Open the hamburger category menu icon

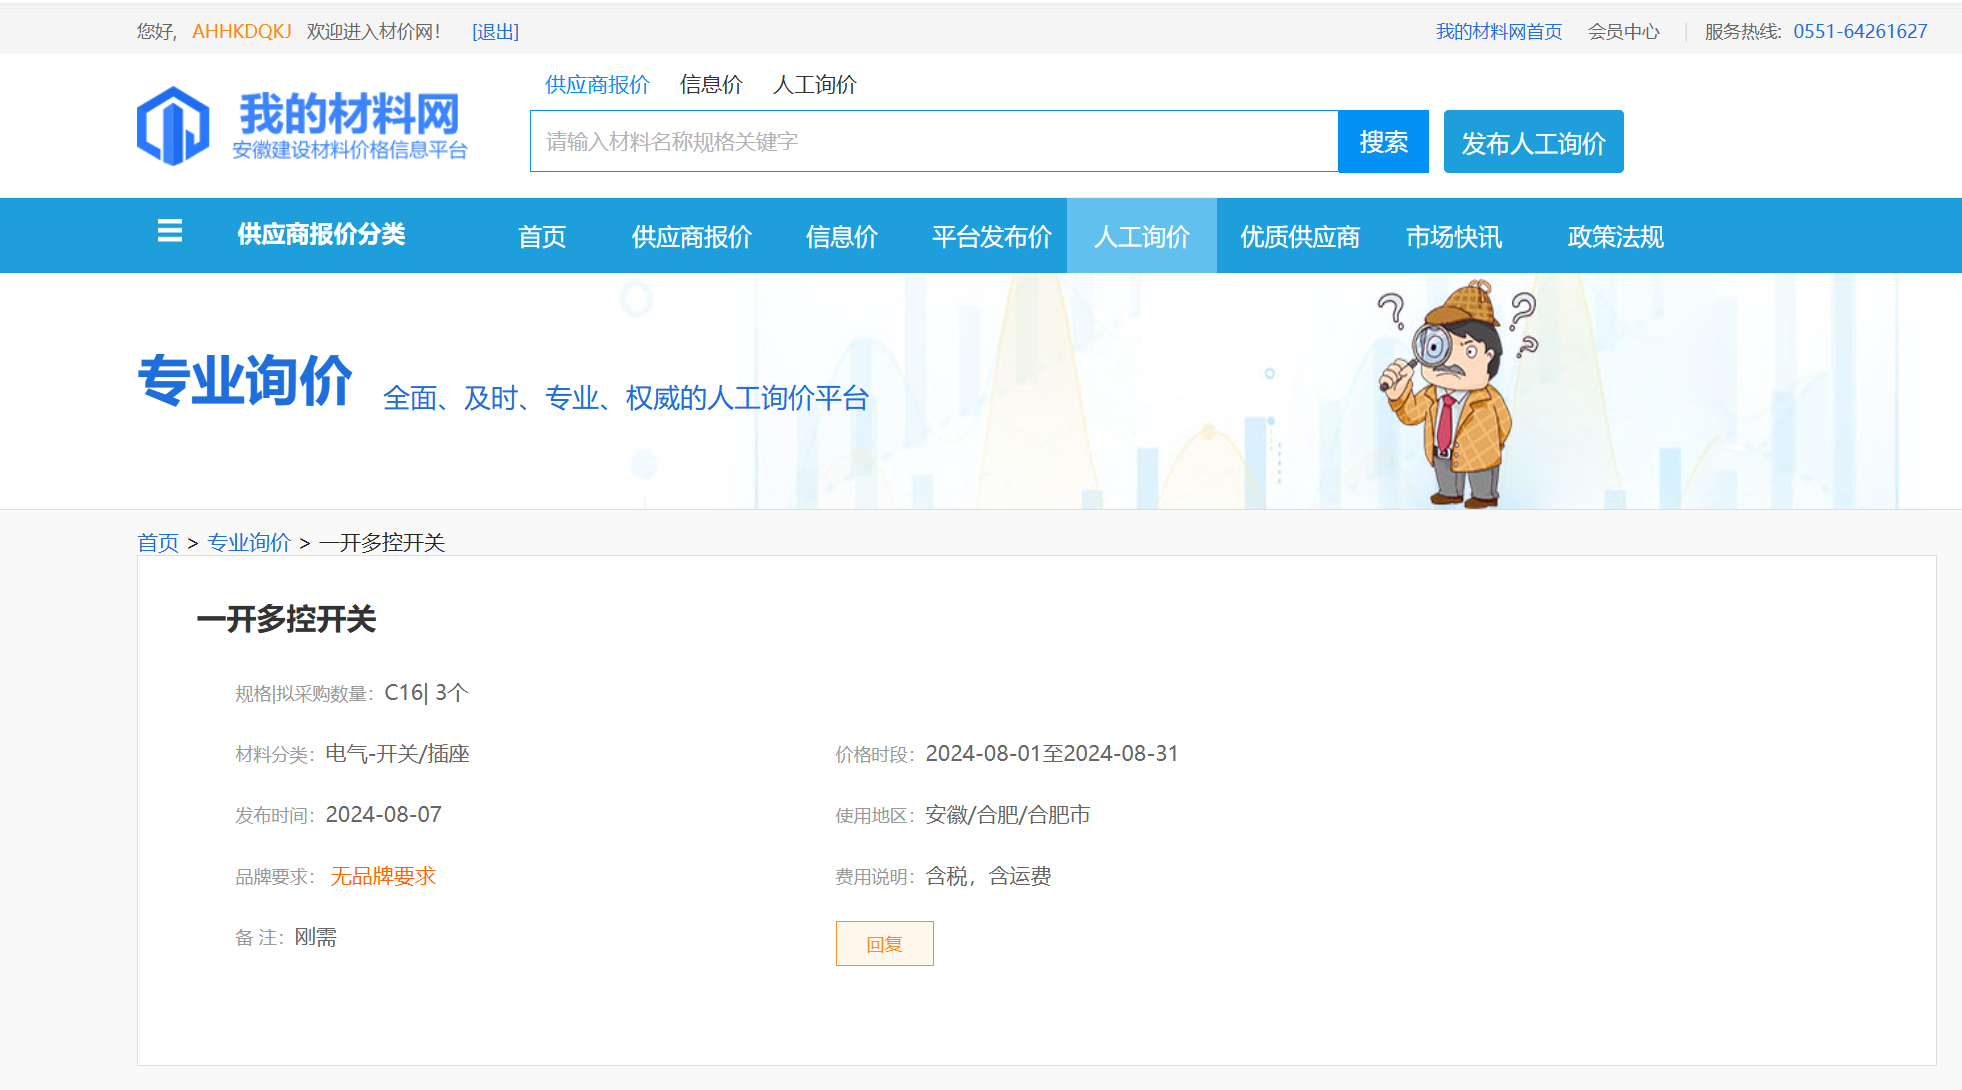tap(170, 232)
